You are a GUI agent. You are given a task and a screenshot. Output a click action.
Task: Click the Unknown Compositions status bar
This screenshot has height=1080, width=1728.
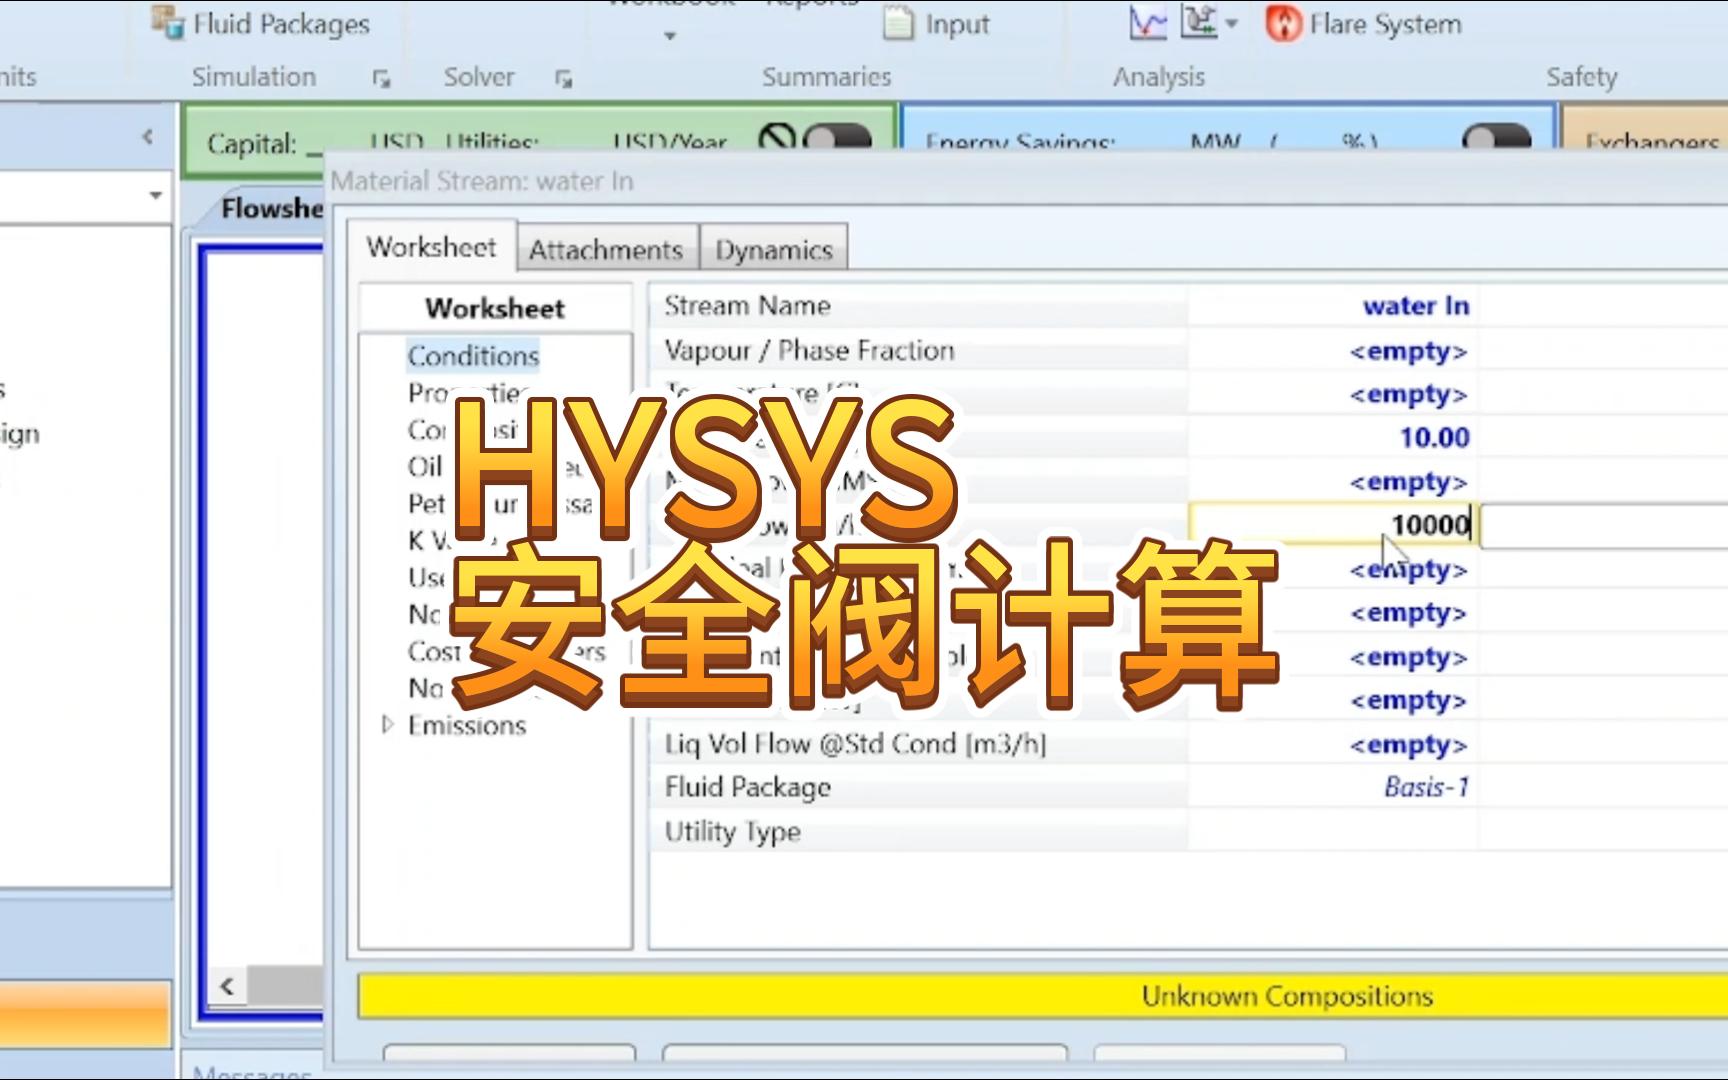point(1042,996)
